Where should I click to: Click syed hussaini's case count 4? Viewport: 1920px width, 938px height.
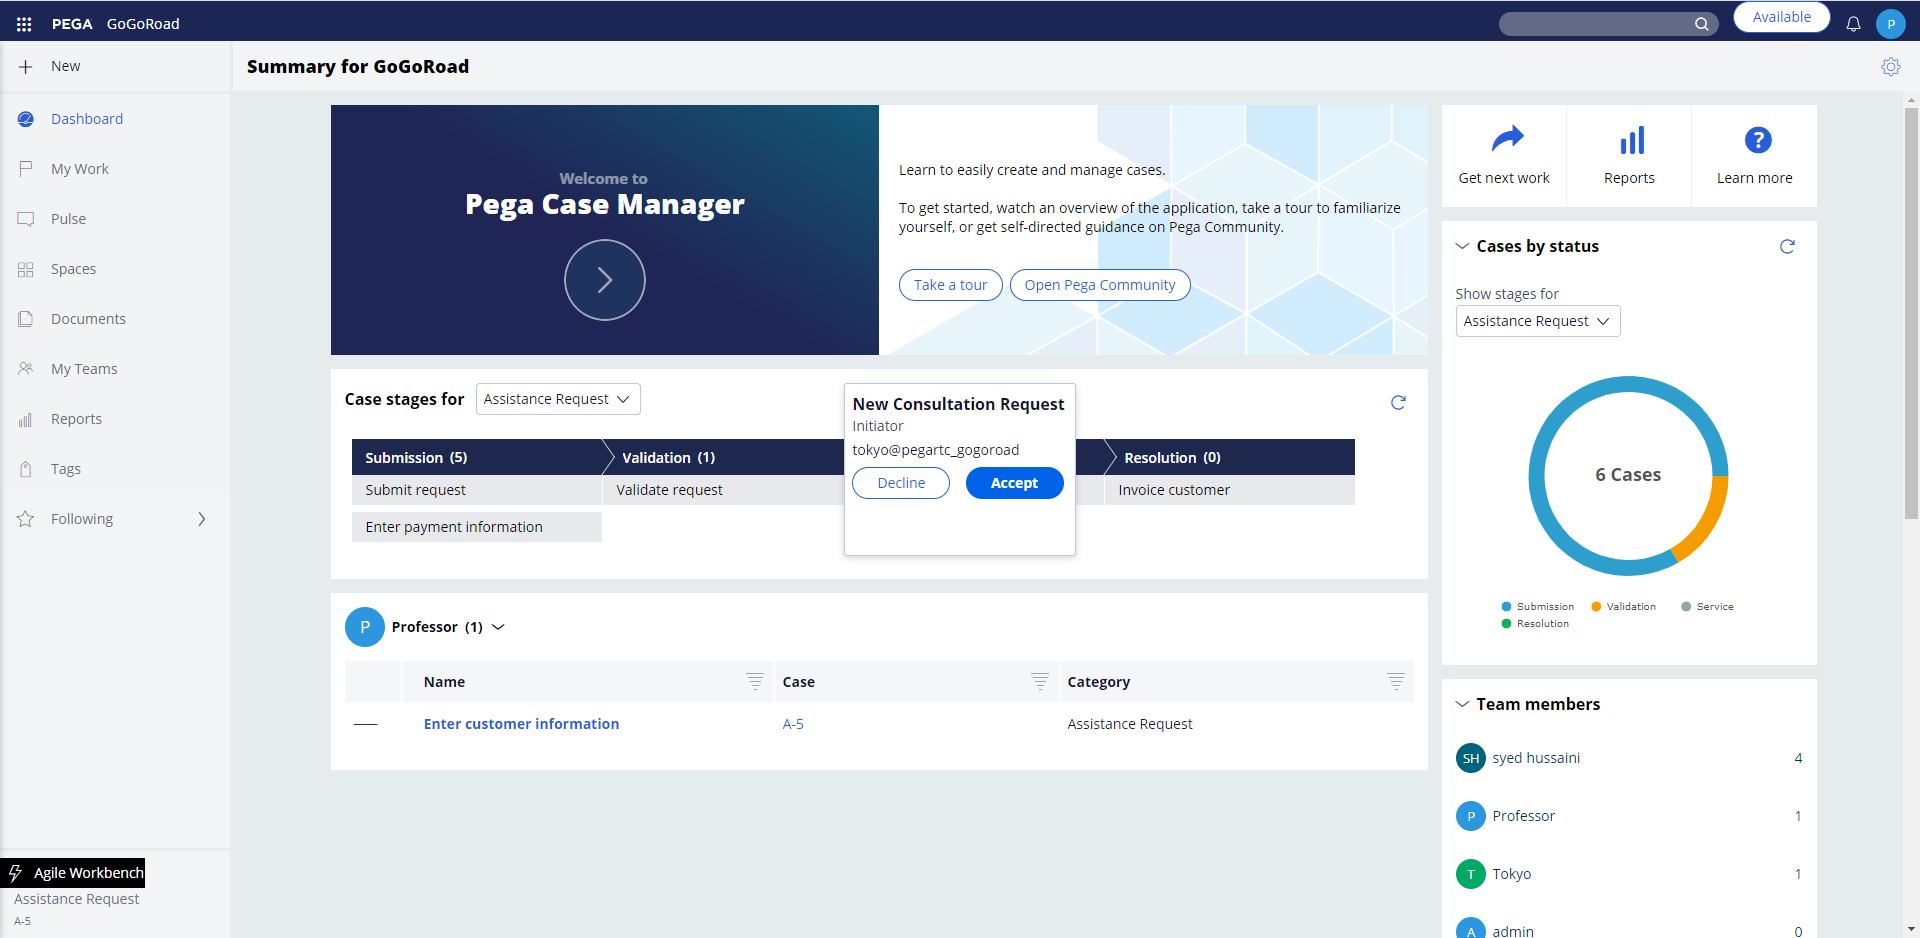[1798, 758]
